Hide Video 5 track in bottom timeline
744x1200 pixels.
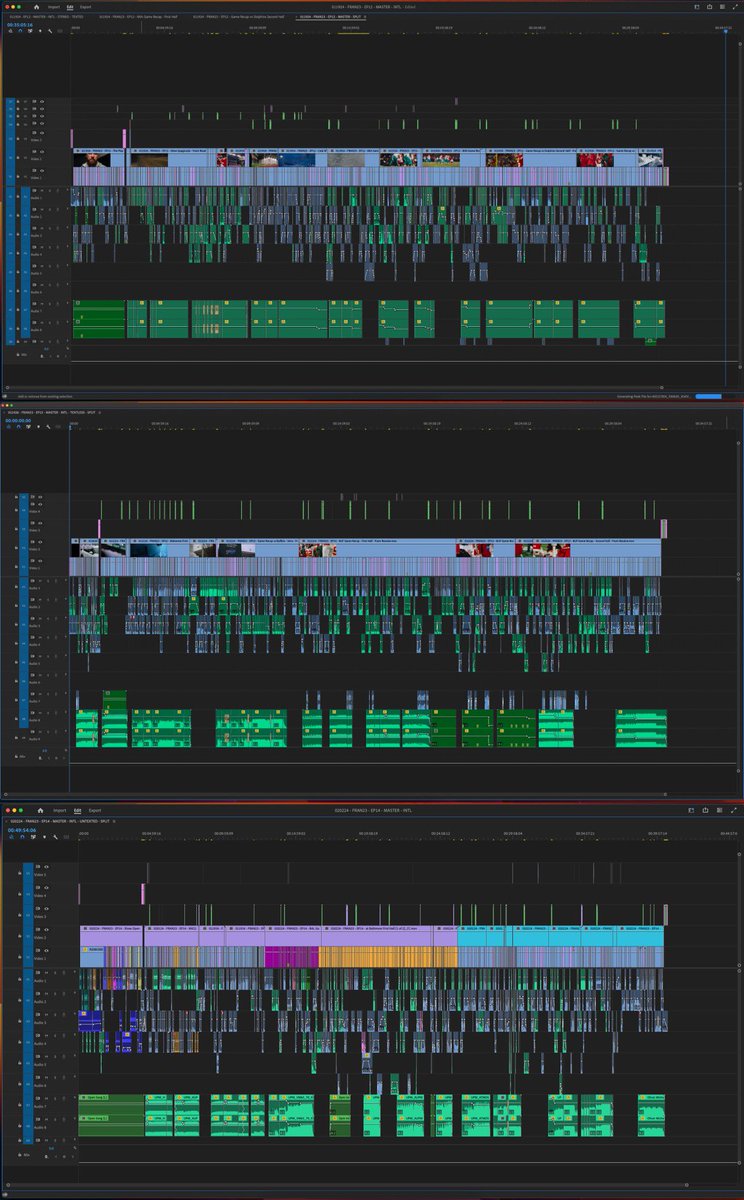click(x=46, y=866)
